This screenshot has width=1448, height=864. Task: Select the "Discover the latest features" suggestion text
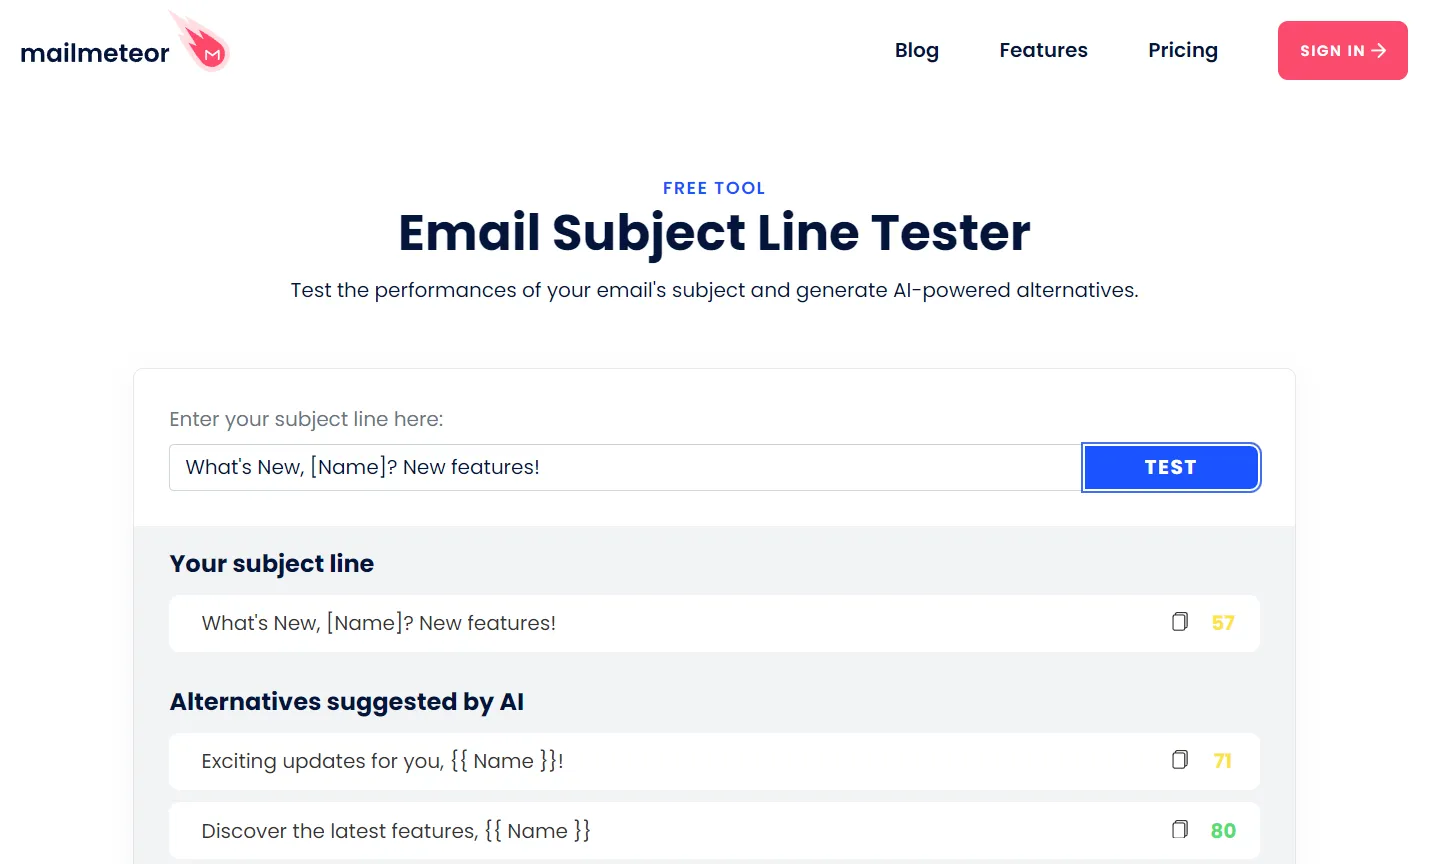[x=396, y=831]
